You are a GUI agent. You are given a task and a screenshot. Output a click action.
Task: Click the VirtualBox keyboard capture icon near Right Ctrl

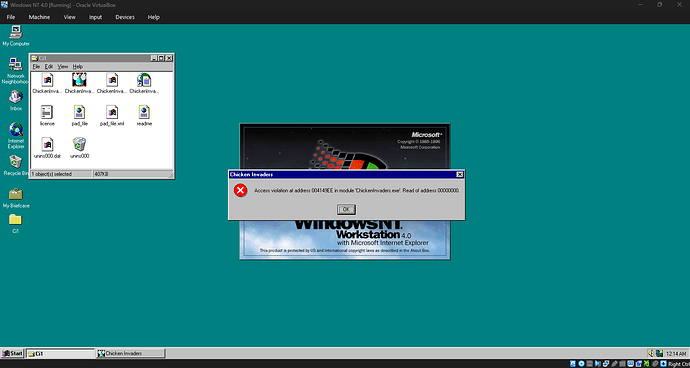click(663, 364)
